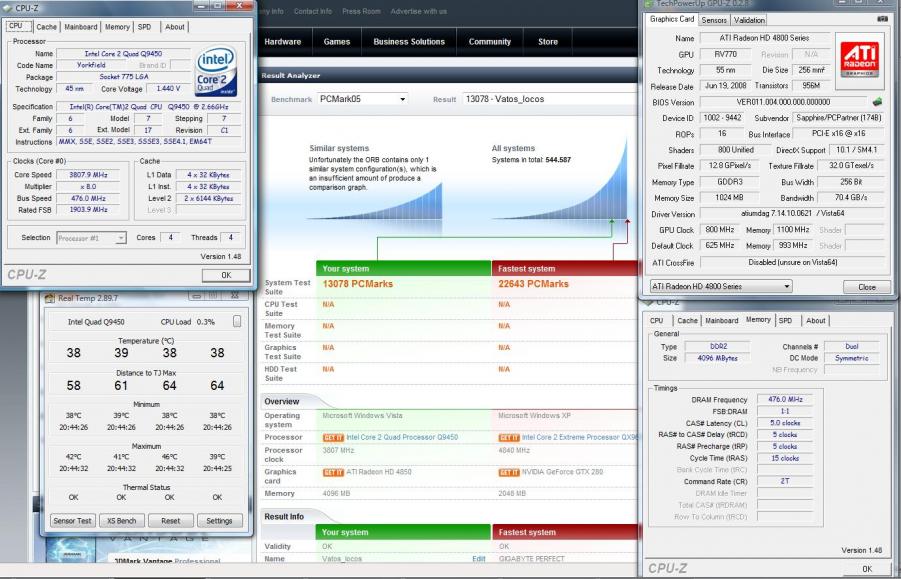The width and height of the screenshot is (901, 579).
Task: Click the camera screenshot icon in GPU-Z
Action: tap(883, 19)
